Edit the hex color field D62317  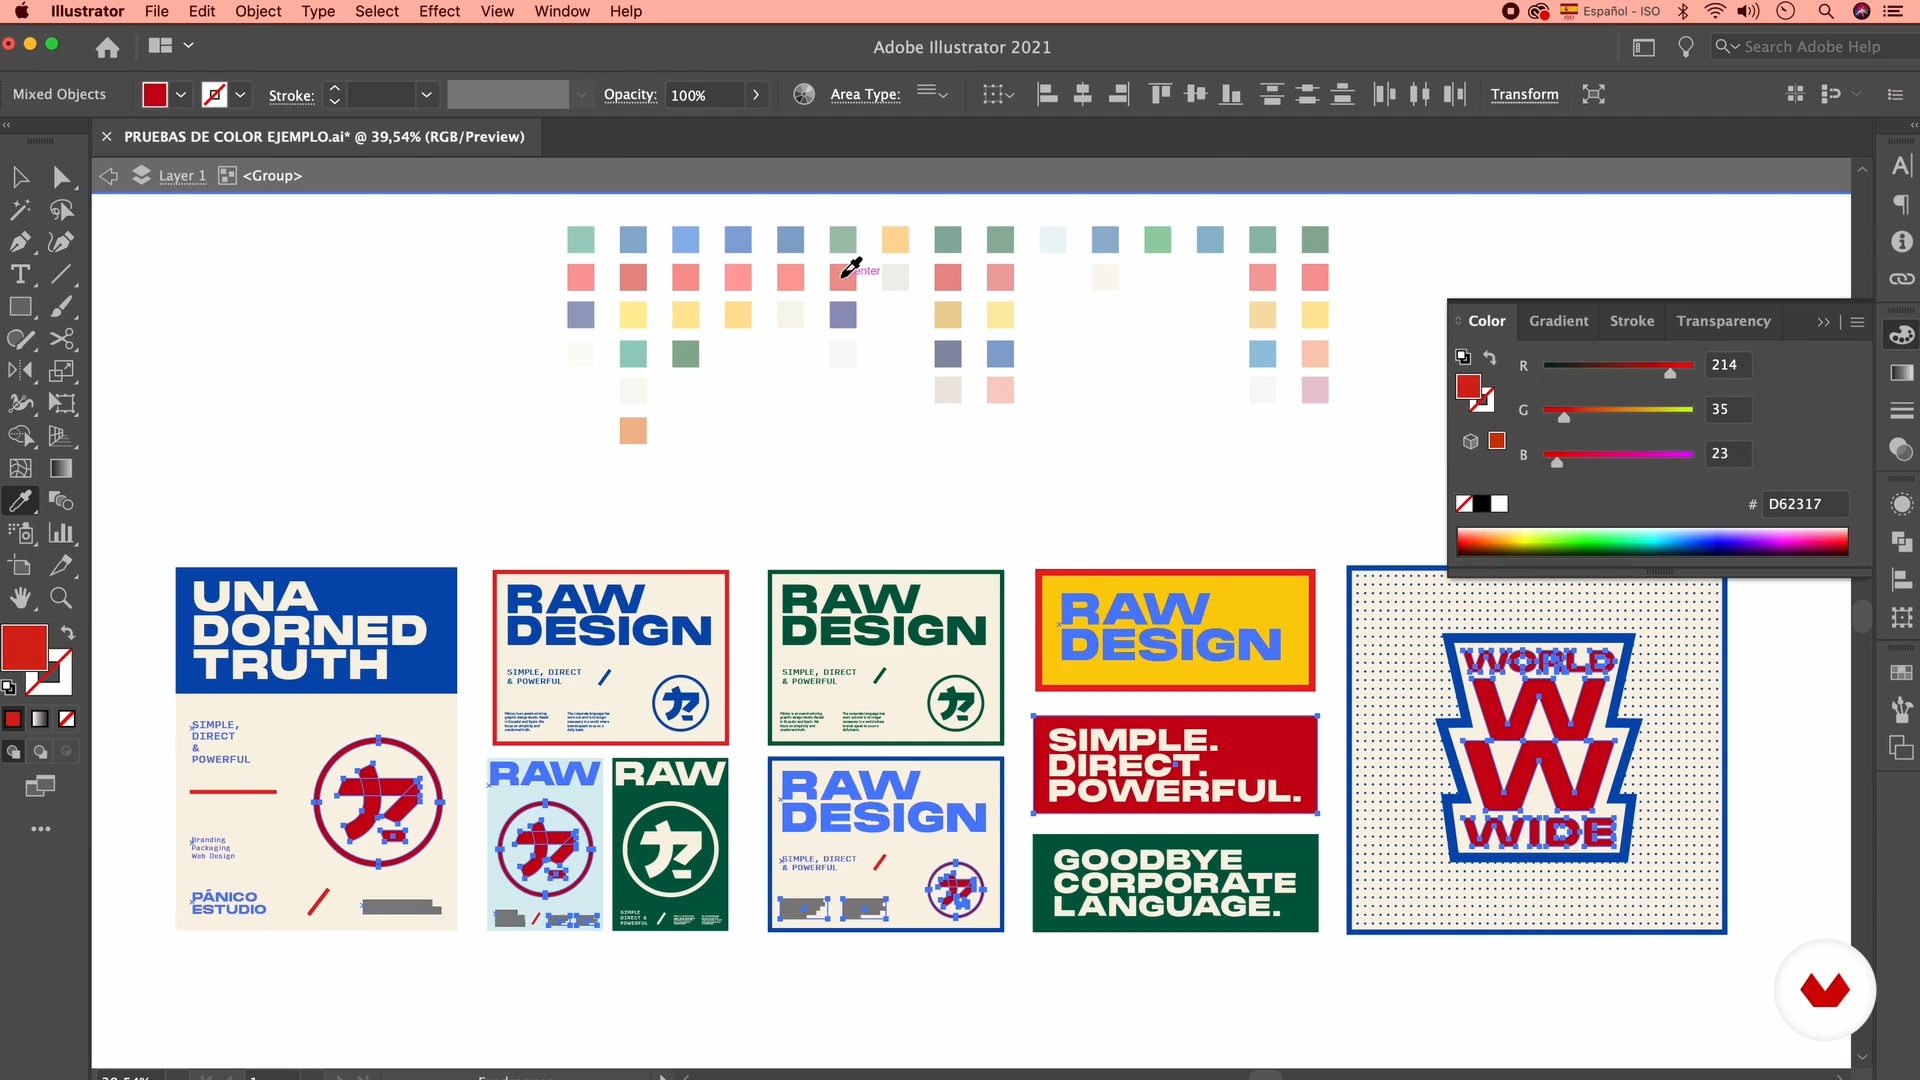[1804, 504]
